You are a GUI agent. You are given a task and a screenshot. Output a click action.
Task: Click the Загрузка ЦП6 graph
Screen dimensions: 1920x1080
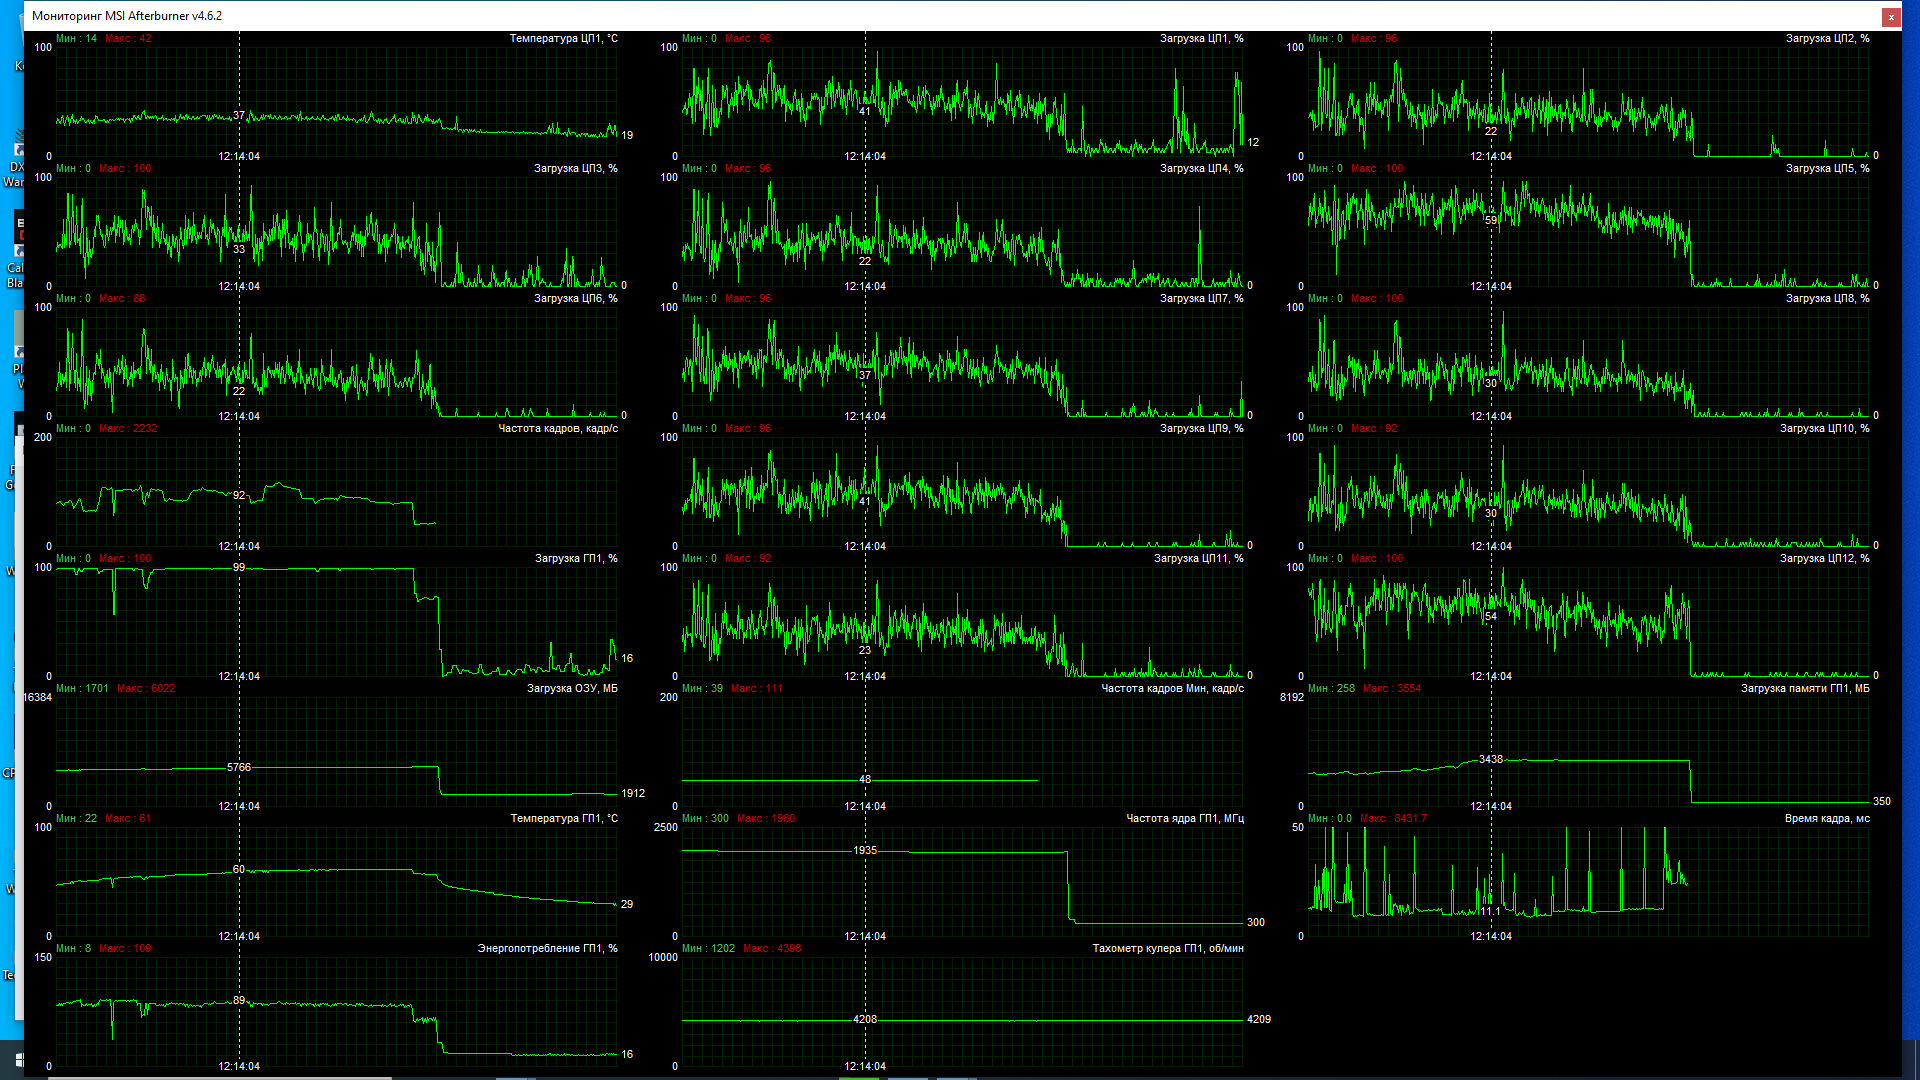click(336, 360)
